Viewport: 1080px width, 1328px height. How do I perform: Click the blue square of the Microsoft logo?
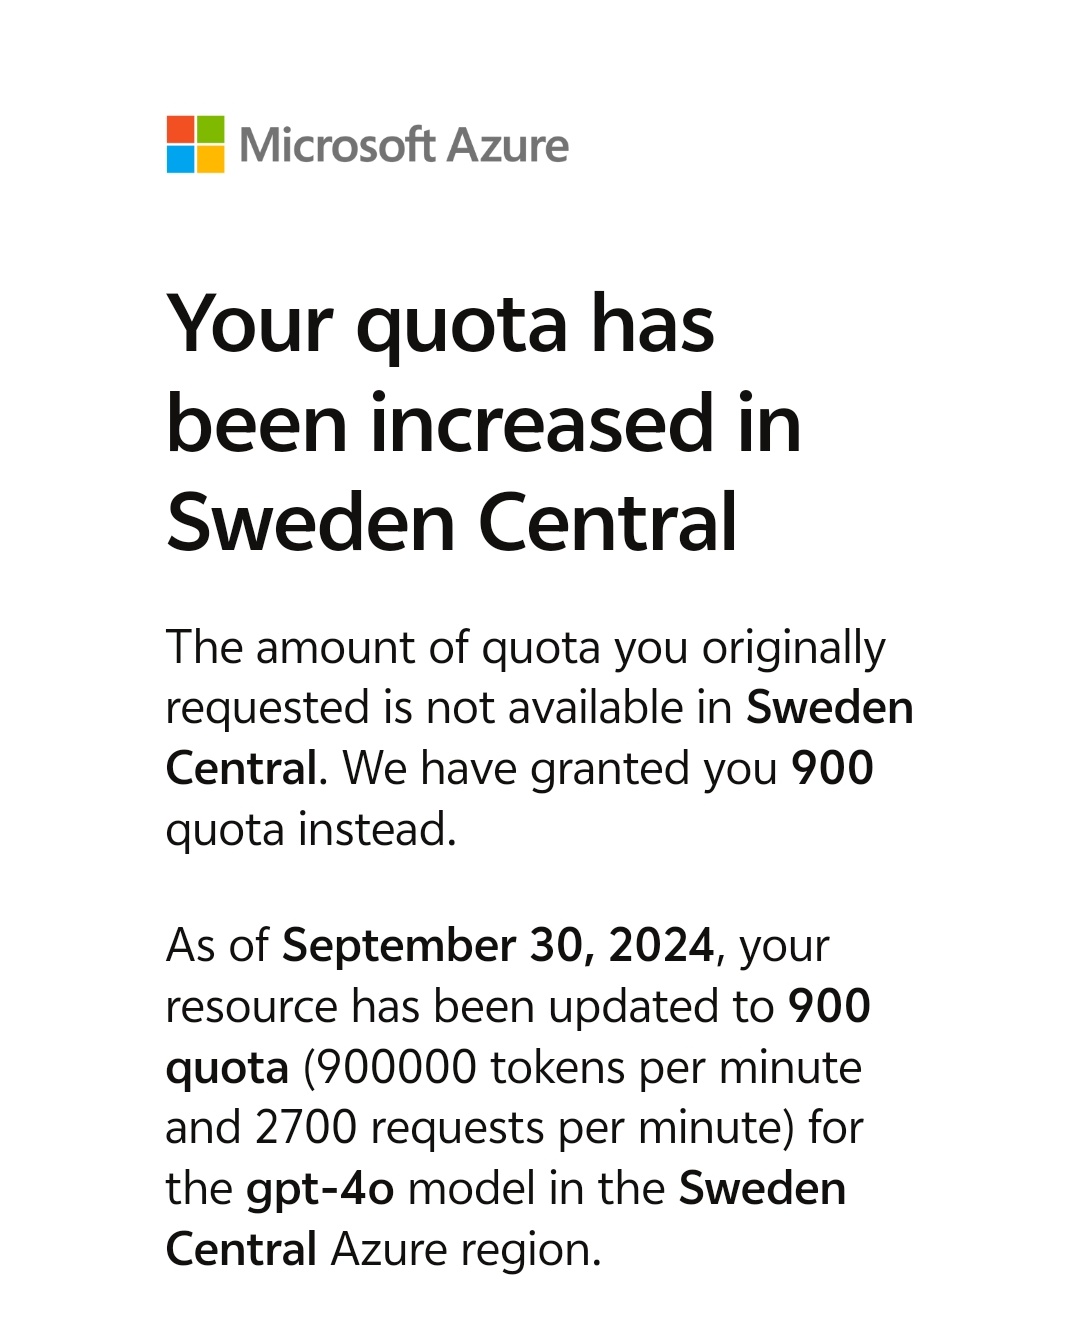coord(180,159)
